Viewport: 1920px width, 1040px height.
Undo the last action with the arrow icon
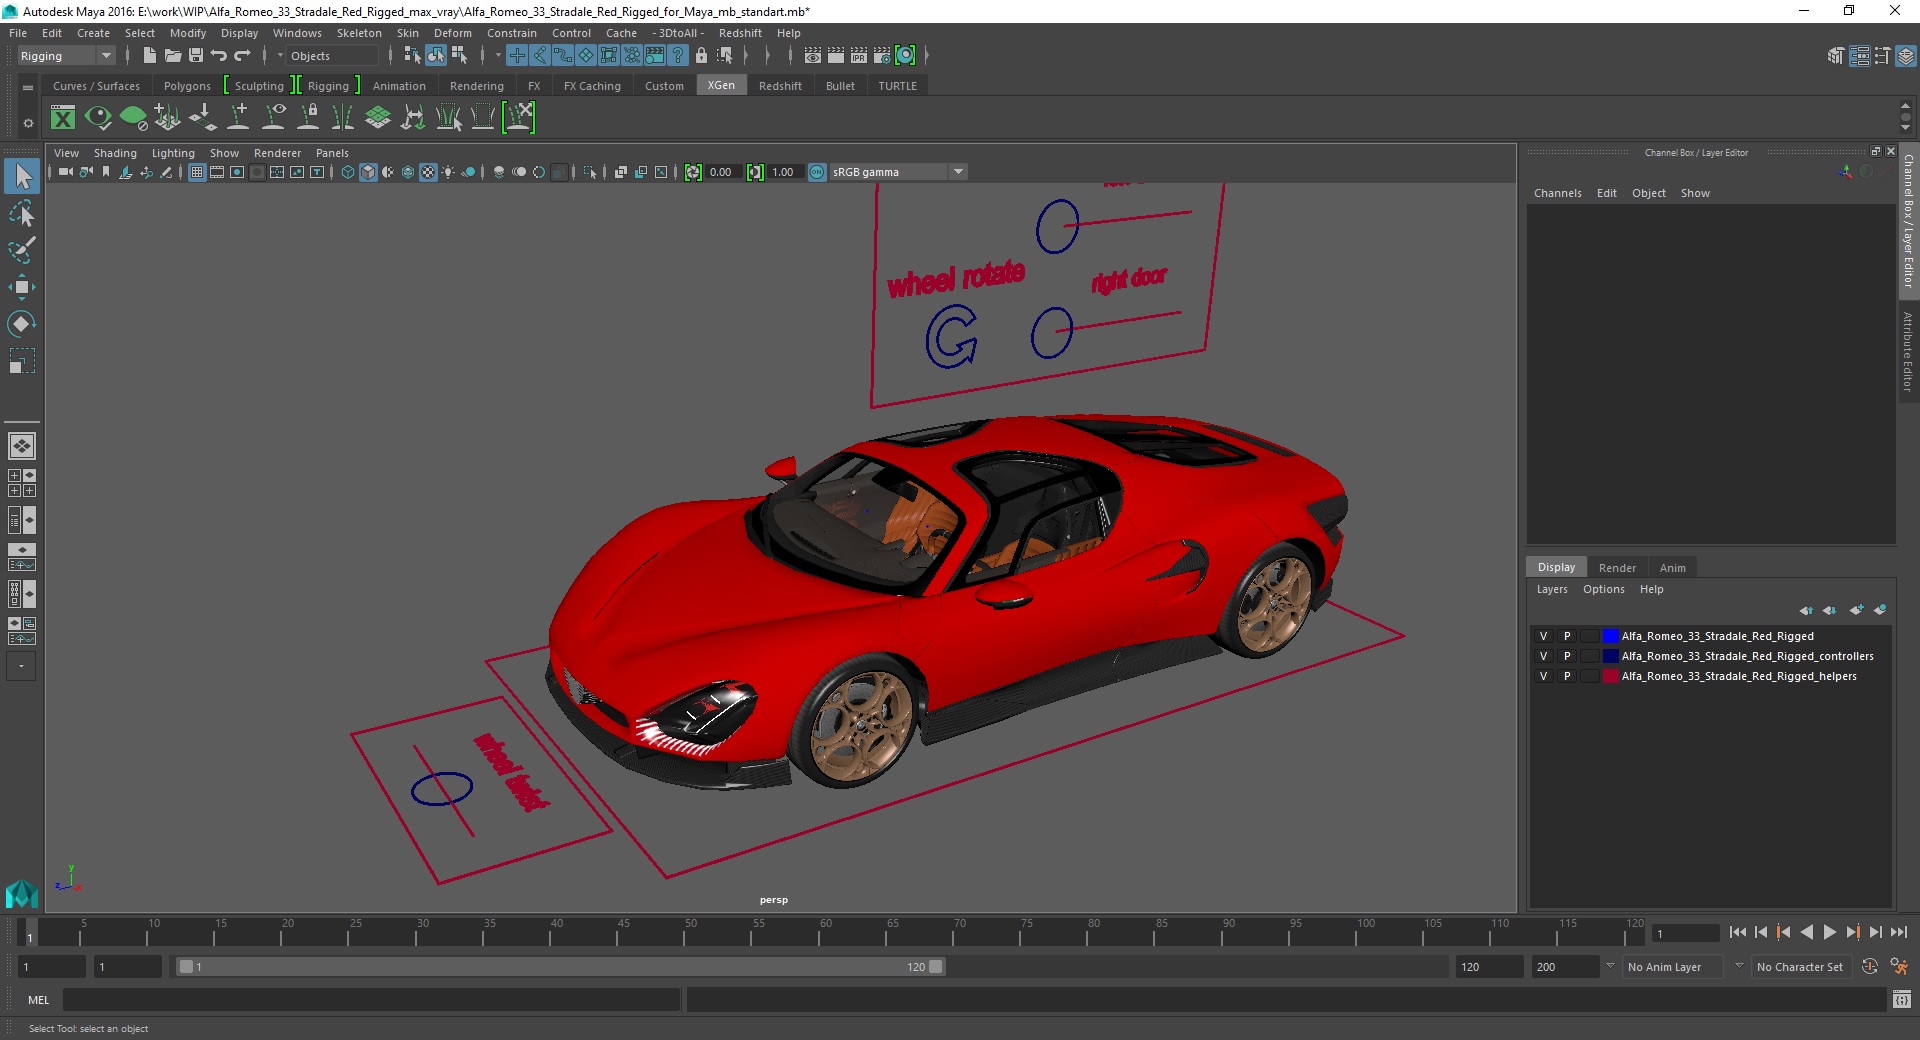pos(219,56)
